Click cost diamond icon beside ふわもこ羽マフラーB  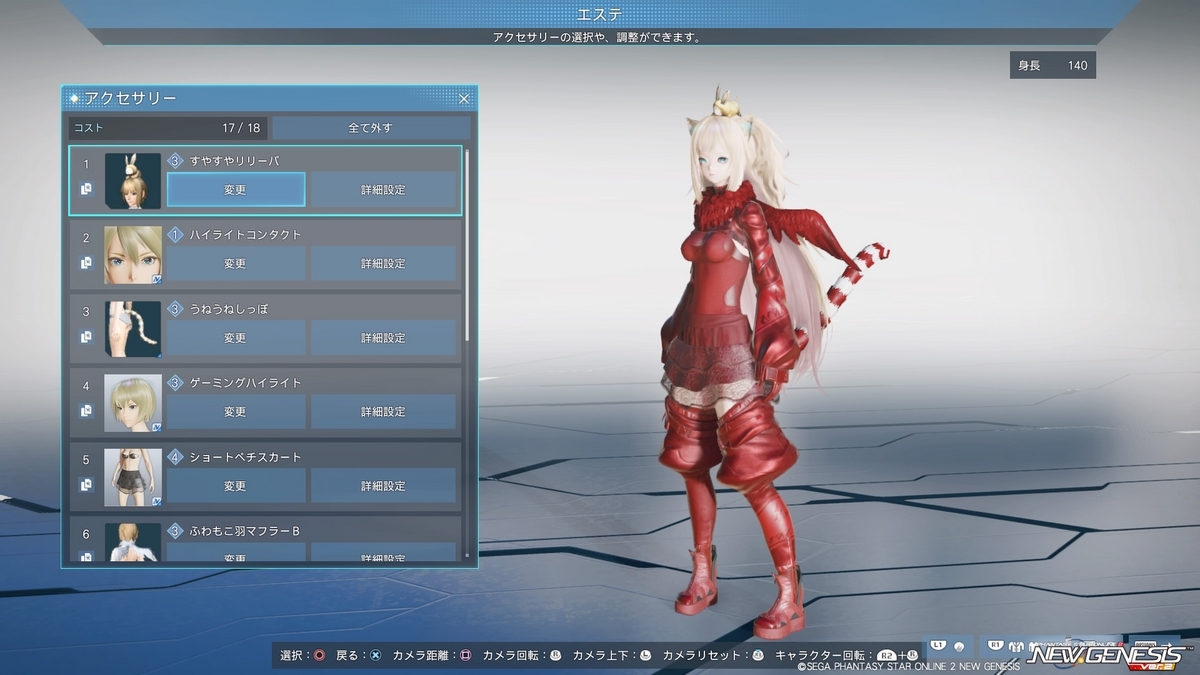pyautogui.click(x=175, y=531)
